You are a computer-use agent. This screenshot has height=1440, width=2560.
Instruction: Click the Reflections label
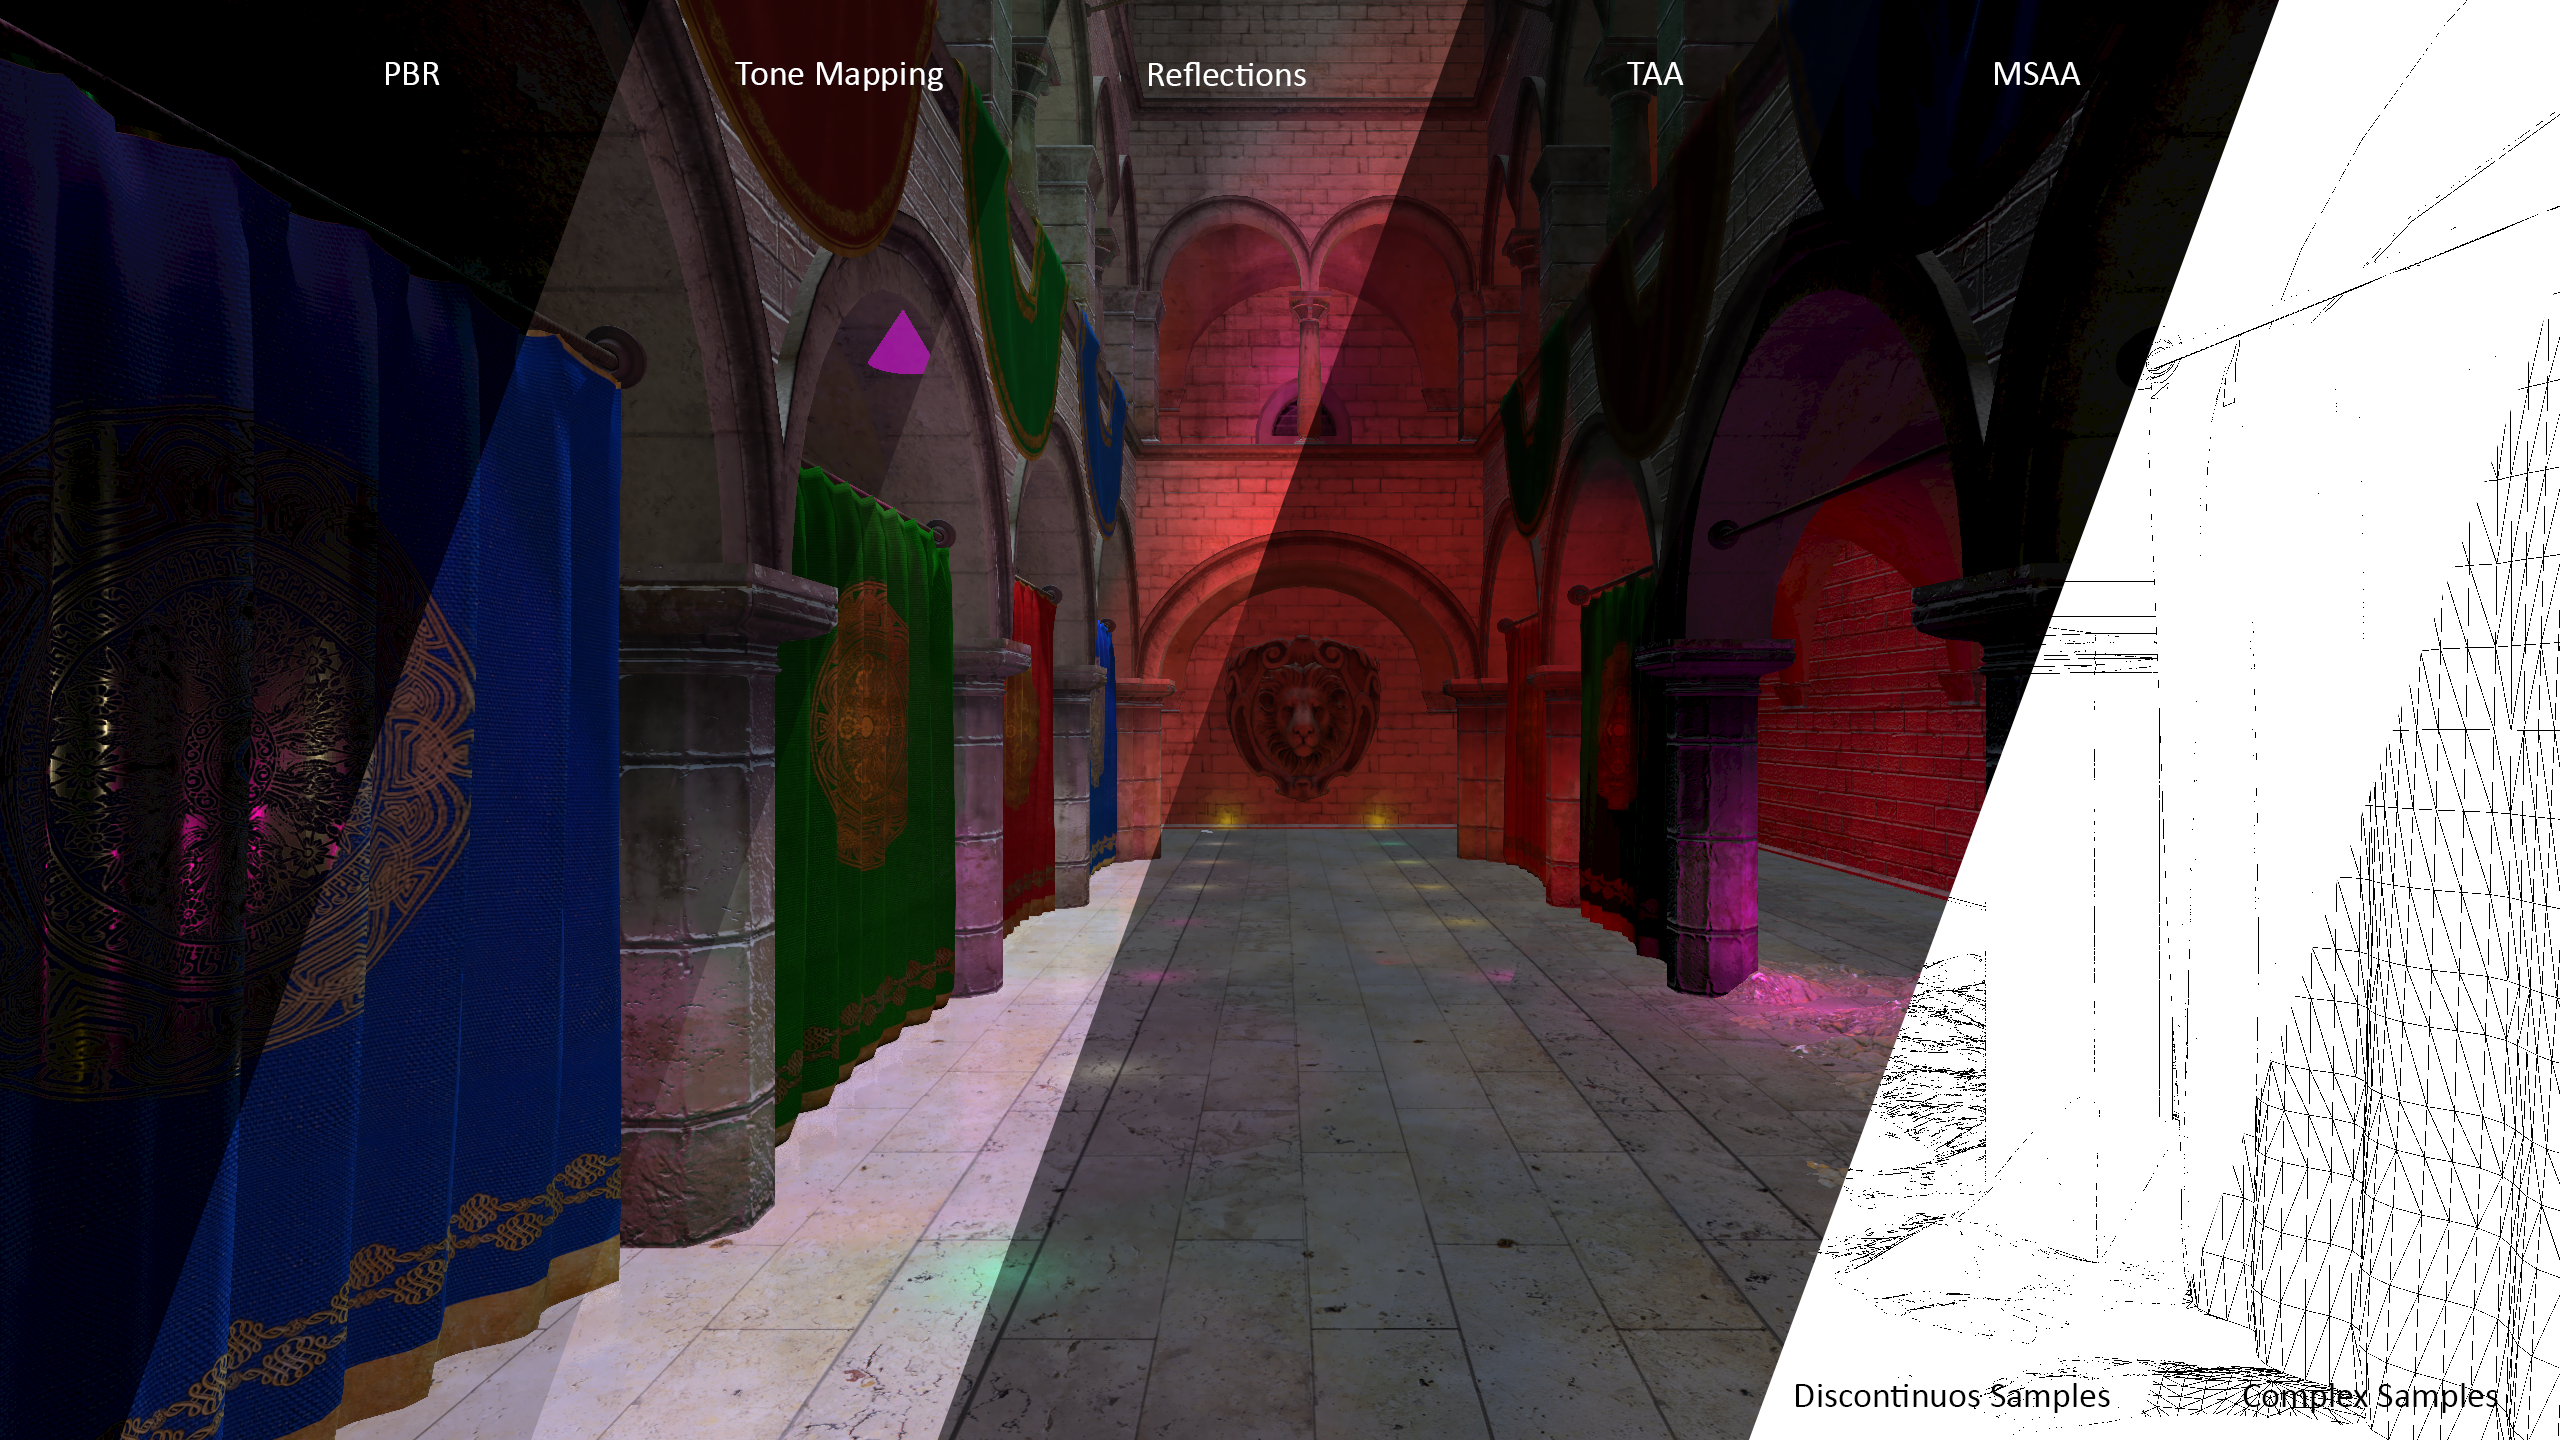pos(1226,75)
